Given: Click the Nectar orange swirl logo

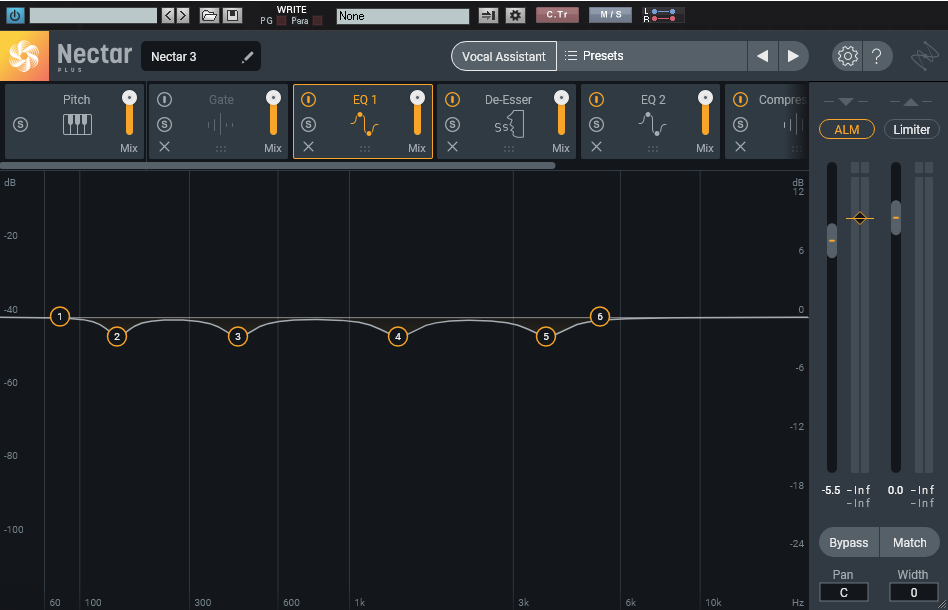Looking at the screenshot, I should coord(24,56).
